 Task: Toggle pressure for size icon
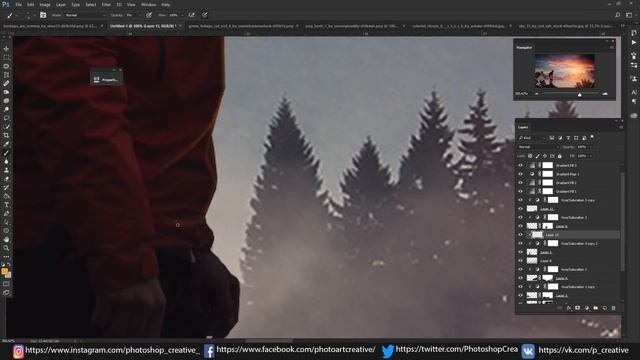pos(204,15)
